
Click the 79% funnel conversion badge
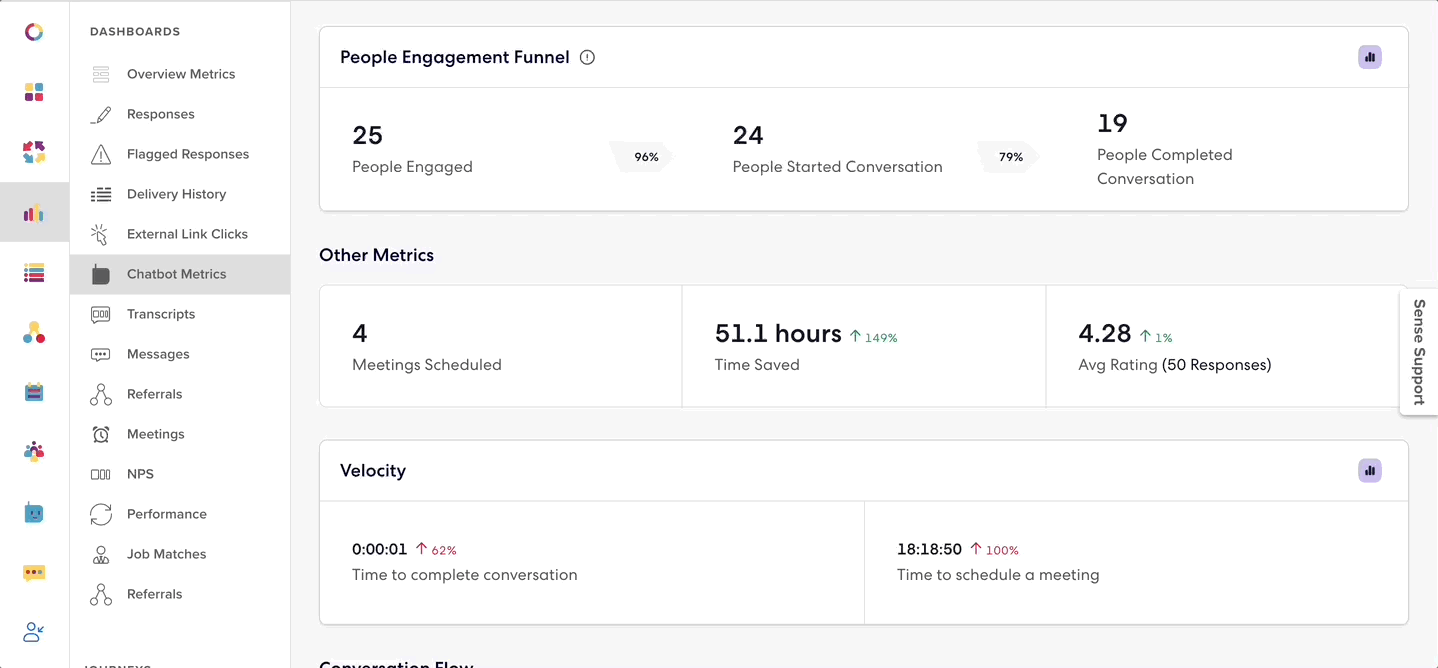point(1008,157)
